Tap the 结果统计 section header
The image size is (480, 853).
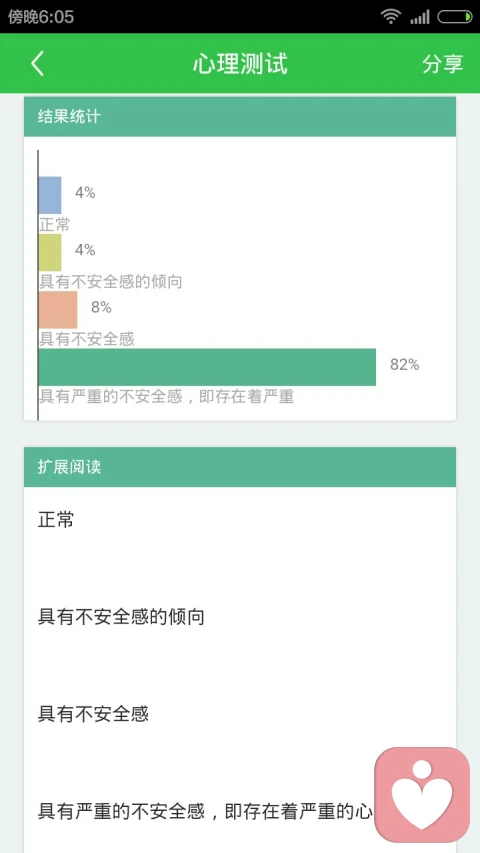tap(239, 116)
